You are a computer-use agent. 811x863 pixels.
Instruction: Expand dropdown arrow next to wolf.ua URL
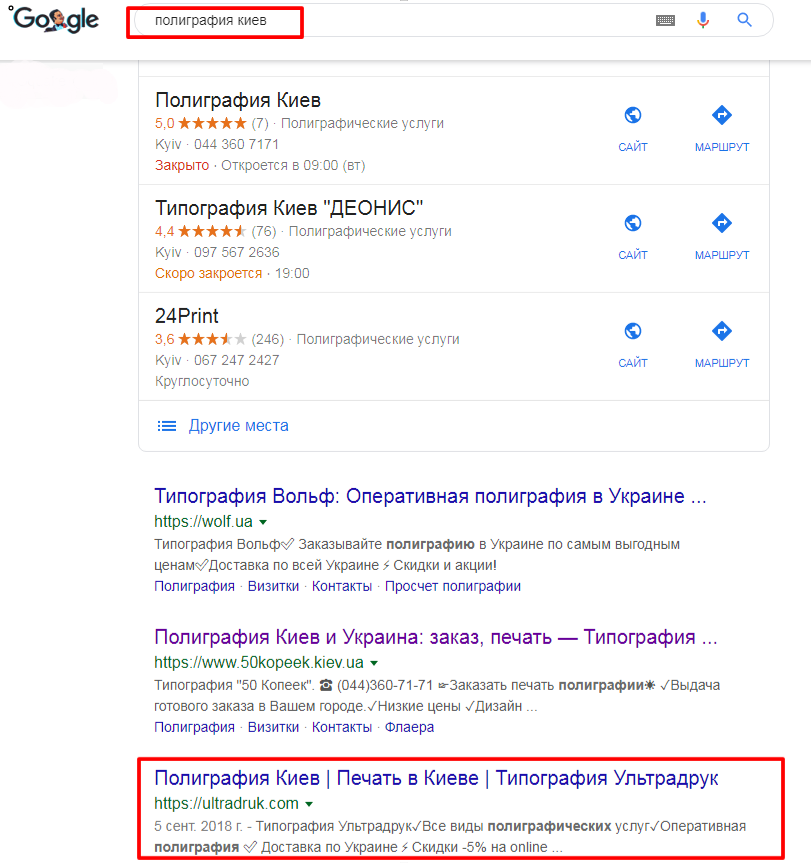pos(263,522)
